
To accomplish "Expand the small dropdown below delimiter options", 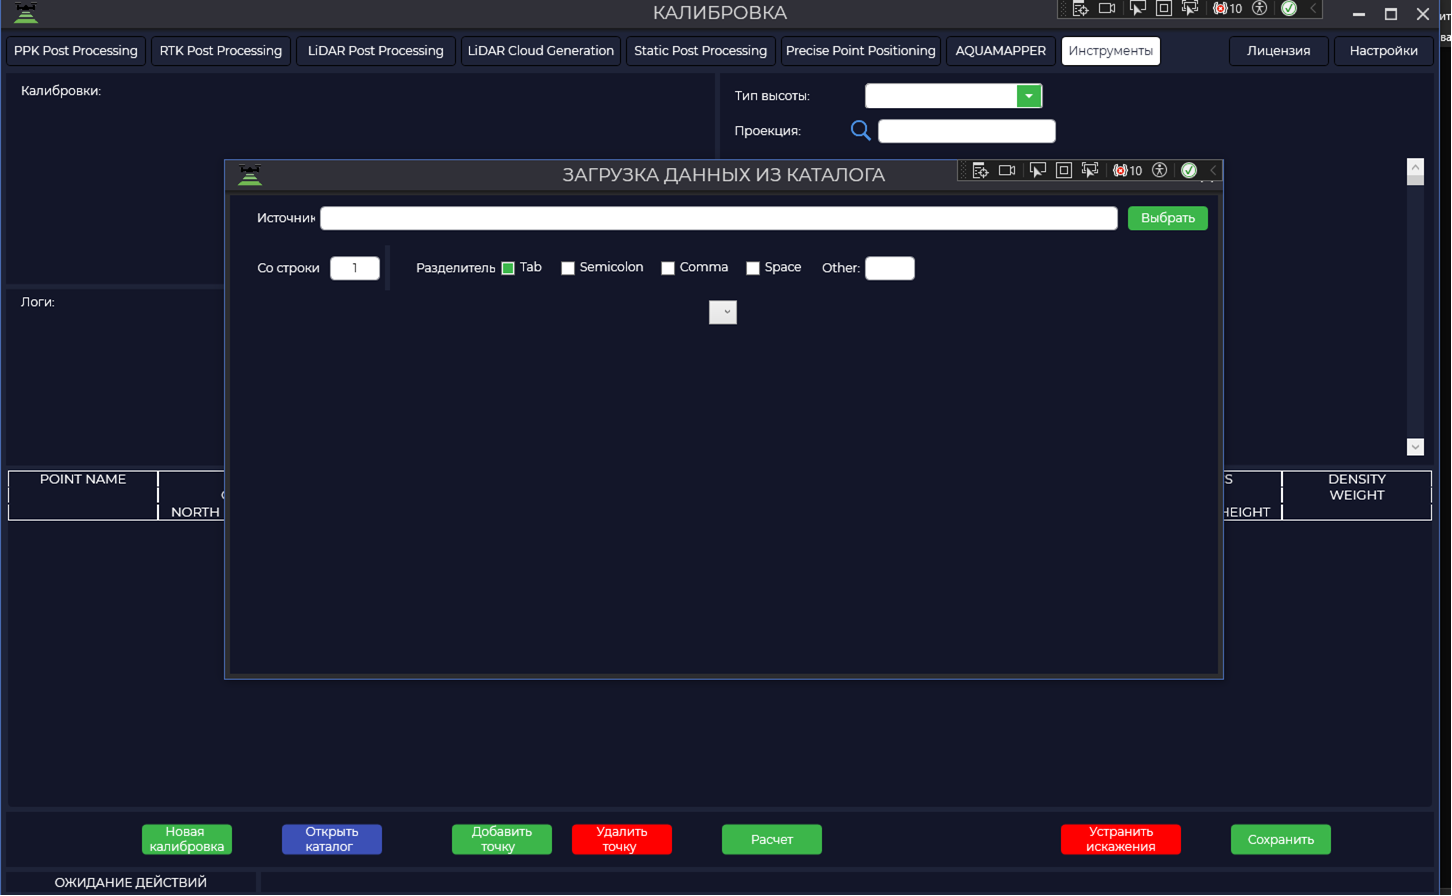I will click(723, 312).
